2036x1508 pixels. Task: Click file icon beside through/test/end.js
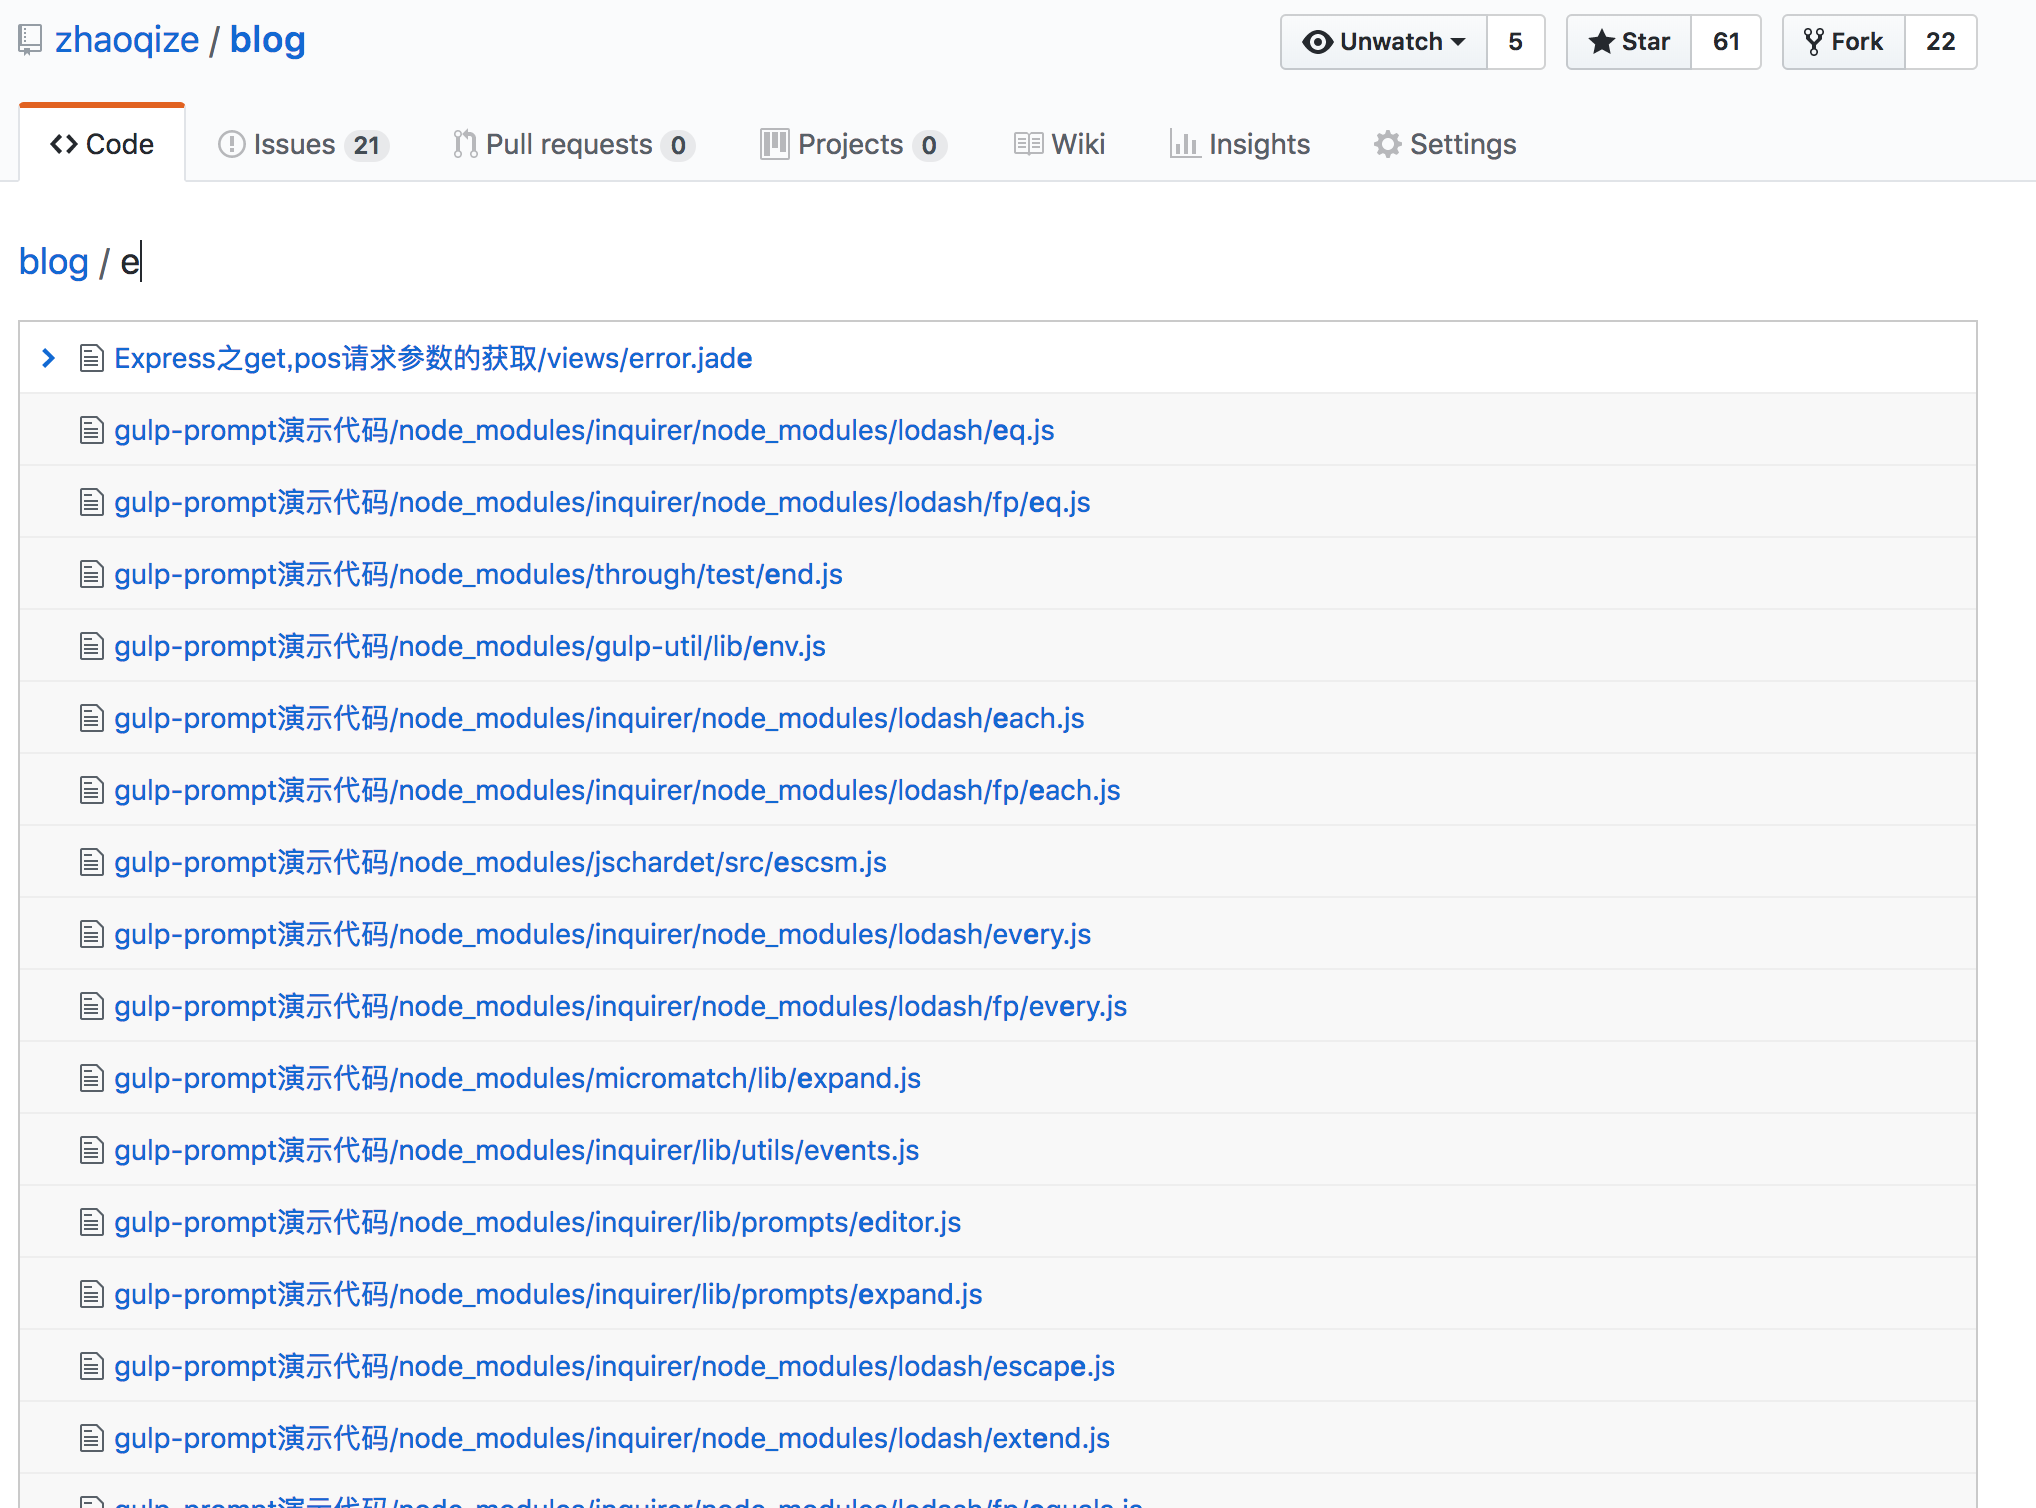pyautogui.click(x=92, y=574)
